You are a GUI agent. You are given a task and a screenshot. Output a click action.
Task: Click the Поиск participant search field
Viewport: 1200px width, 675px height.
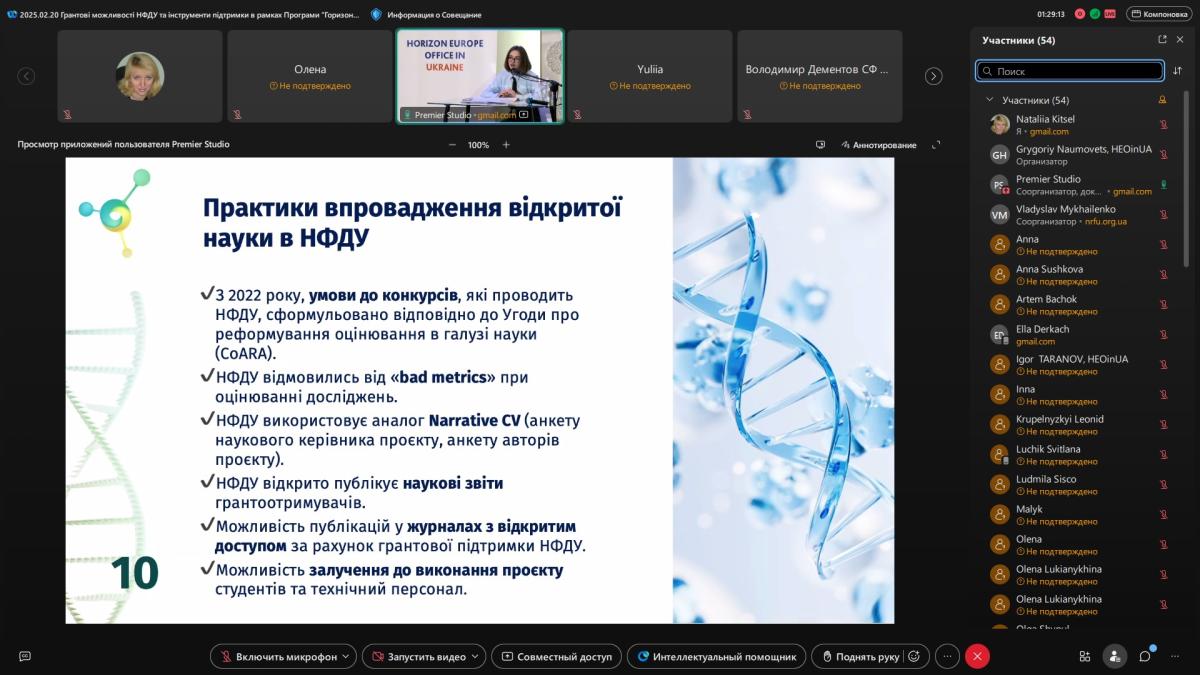1070,71
